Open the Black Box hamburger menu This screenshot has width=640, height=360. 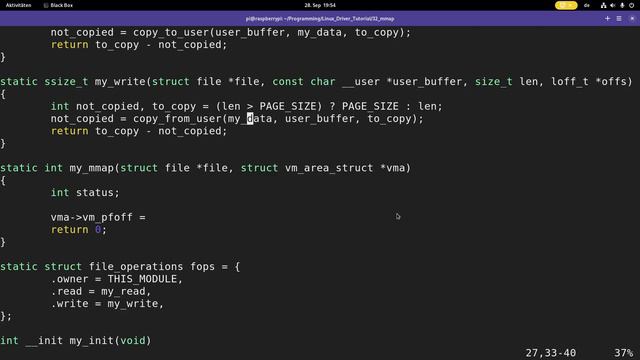[619, 18]
